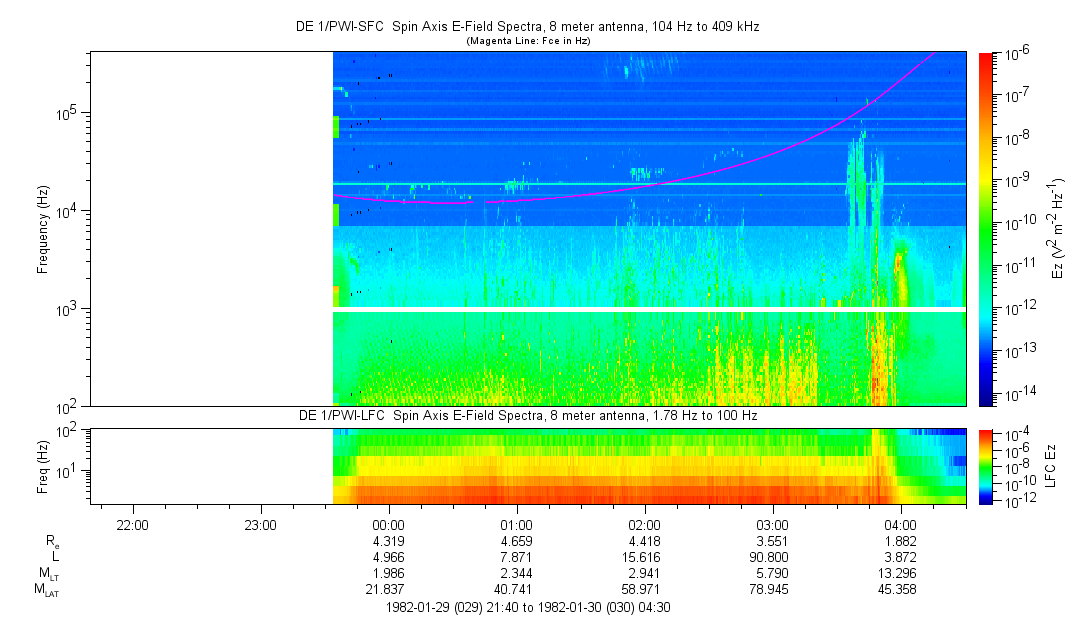Click the 04:00 time tick label
This screenshot has width=1083, height=620.
click(x=900, y=525)
